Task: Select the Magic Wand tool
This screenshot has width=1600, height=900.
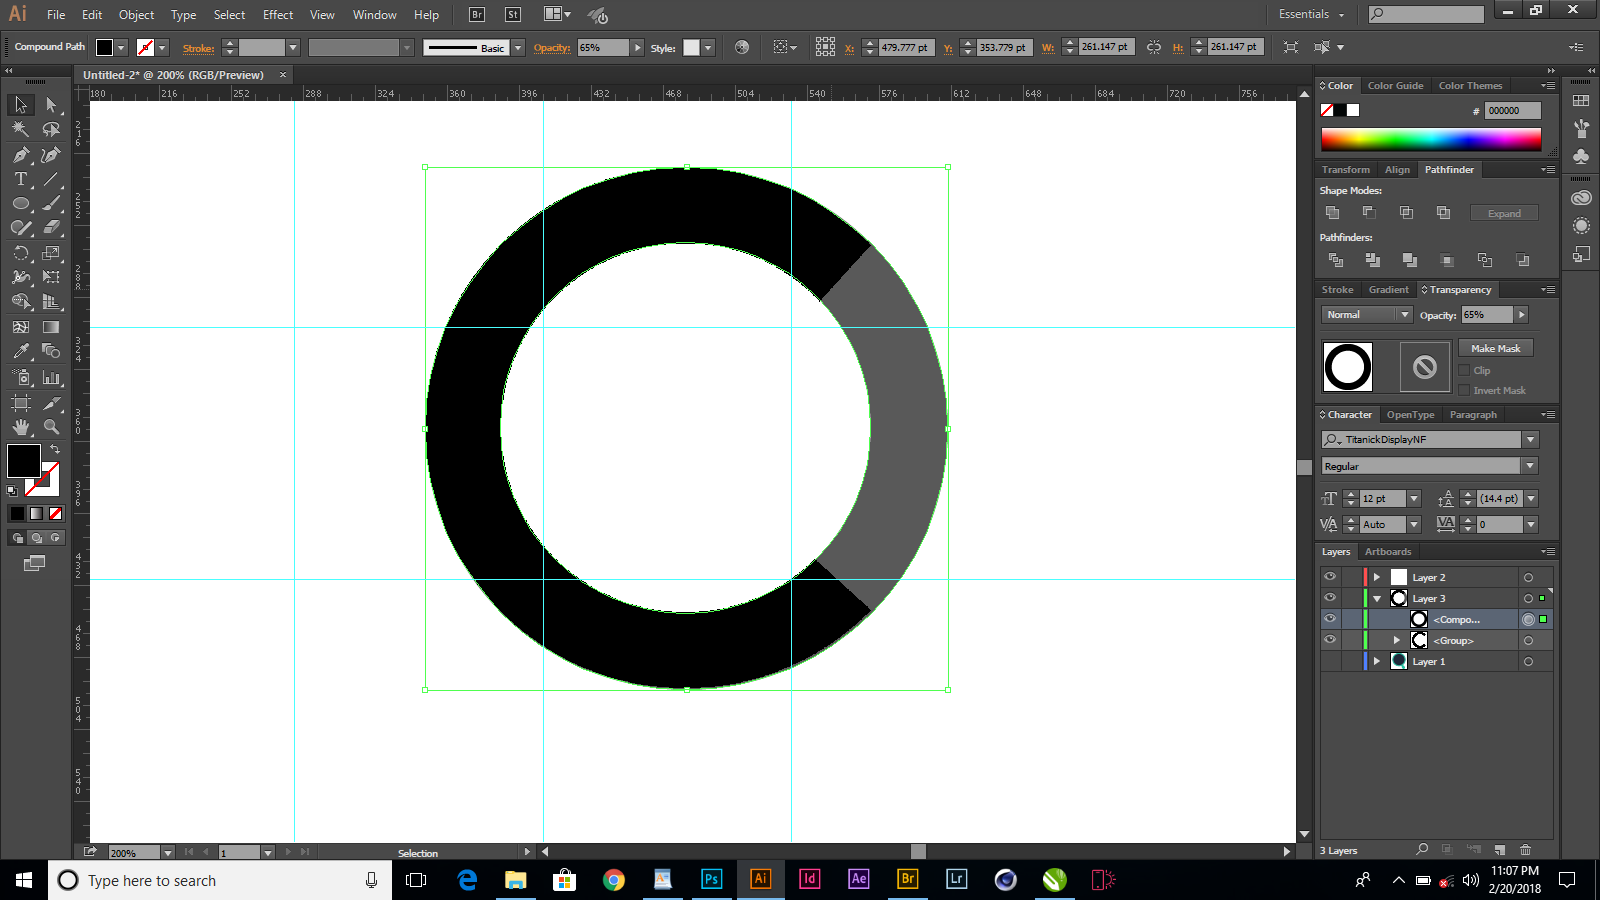Action: point(21,129)
